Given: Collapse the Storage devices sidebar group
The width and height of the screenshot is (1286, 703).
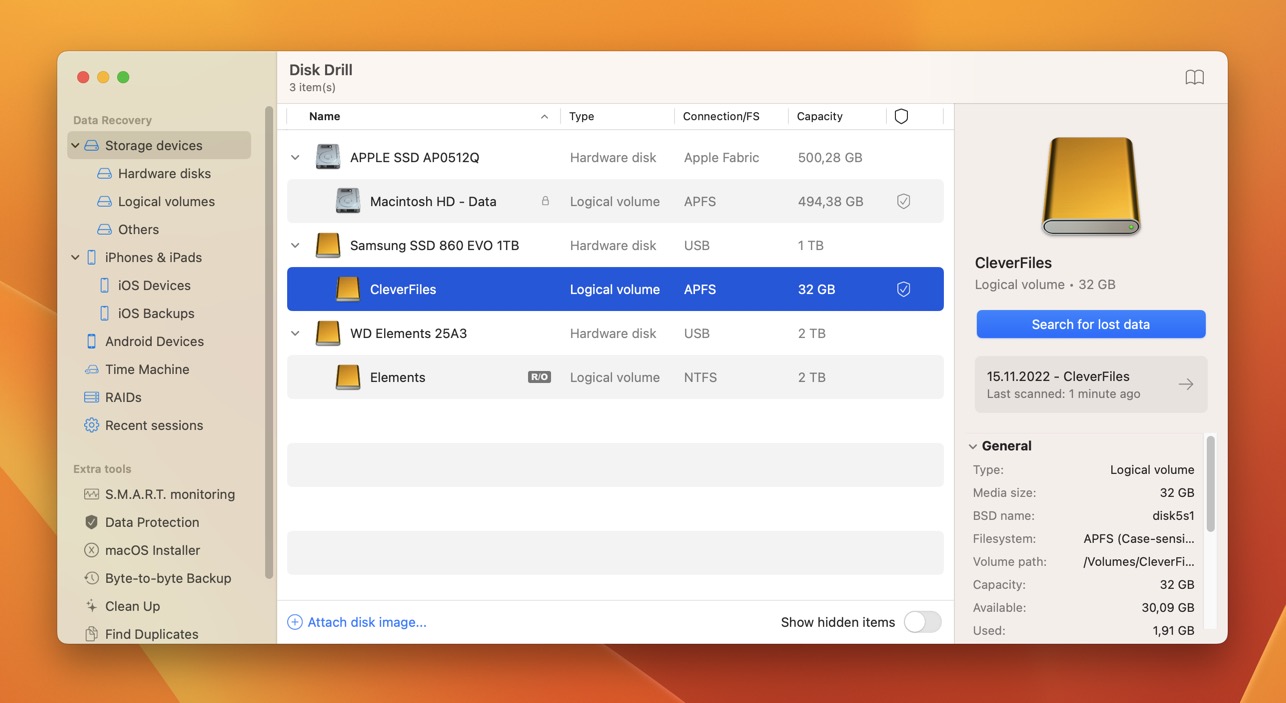Looking at the screenshot, I should 75,145.
